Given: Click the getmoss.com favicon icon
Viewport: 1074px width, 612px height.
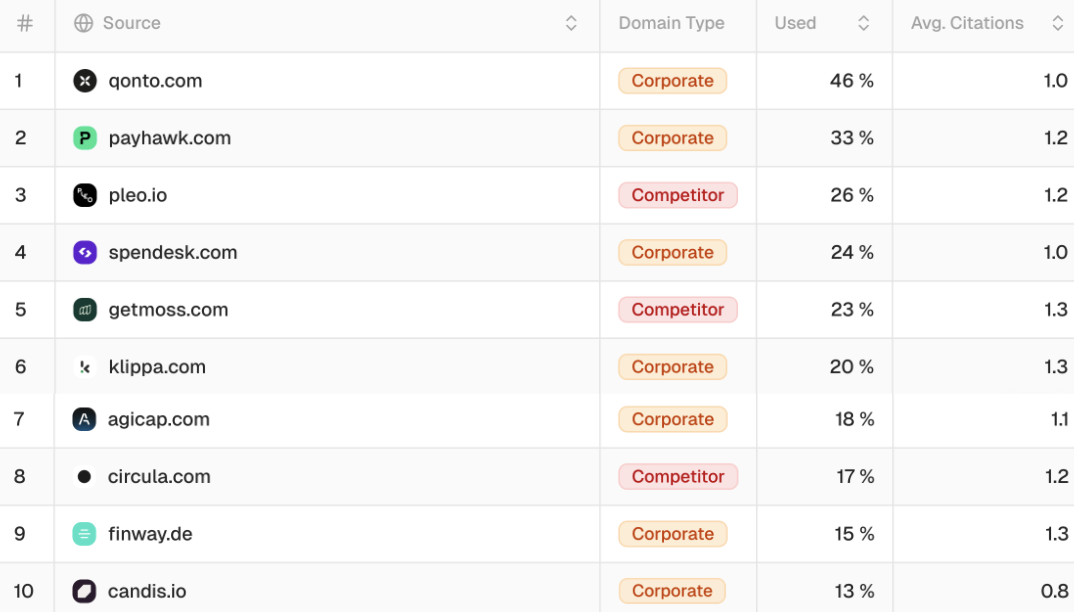Looking at the screenshot, I should [85, 310].
